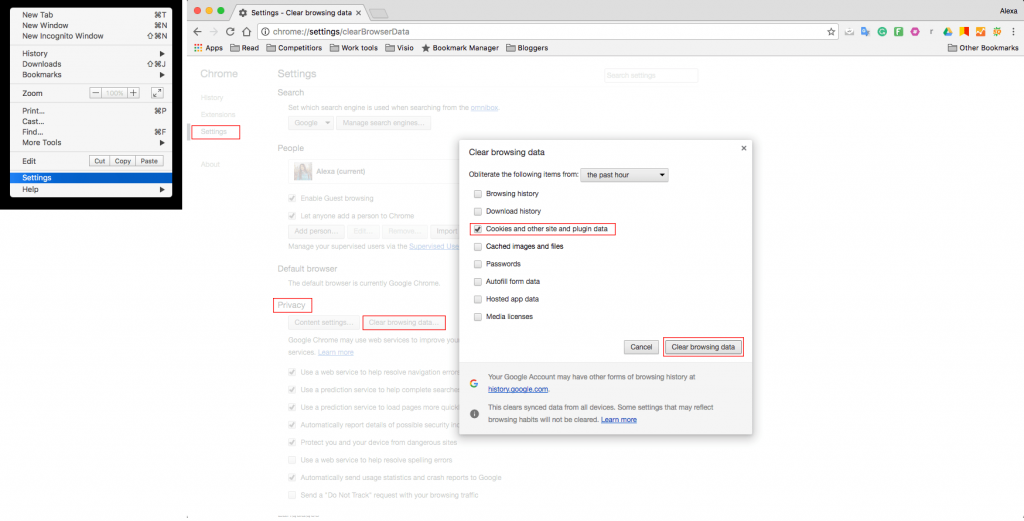Open Downloads from the Chrome menu
The image size is (1024, 521).
(x=91, y=64)
